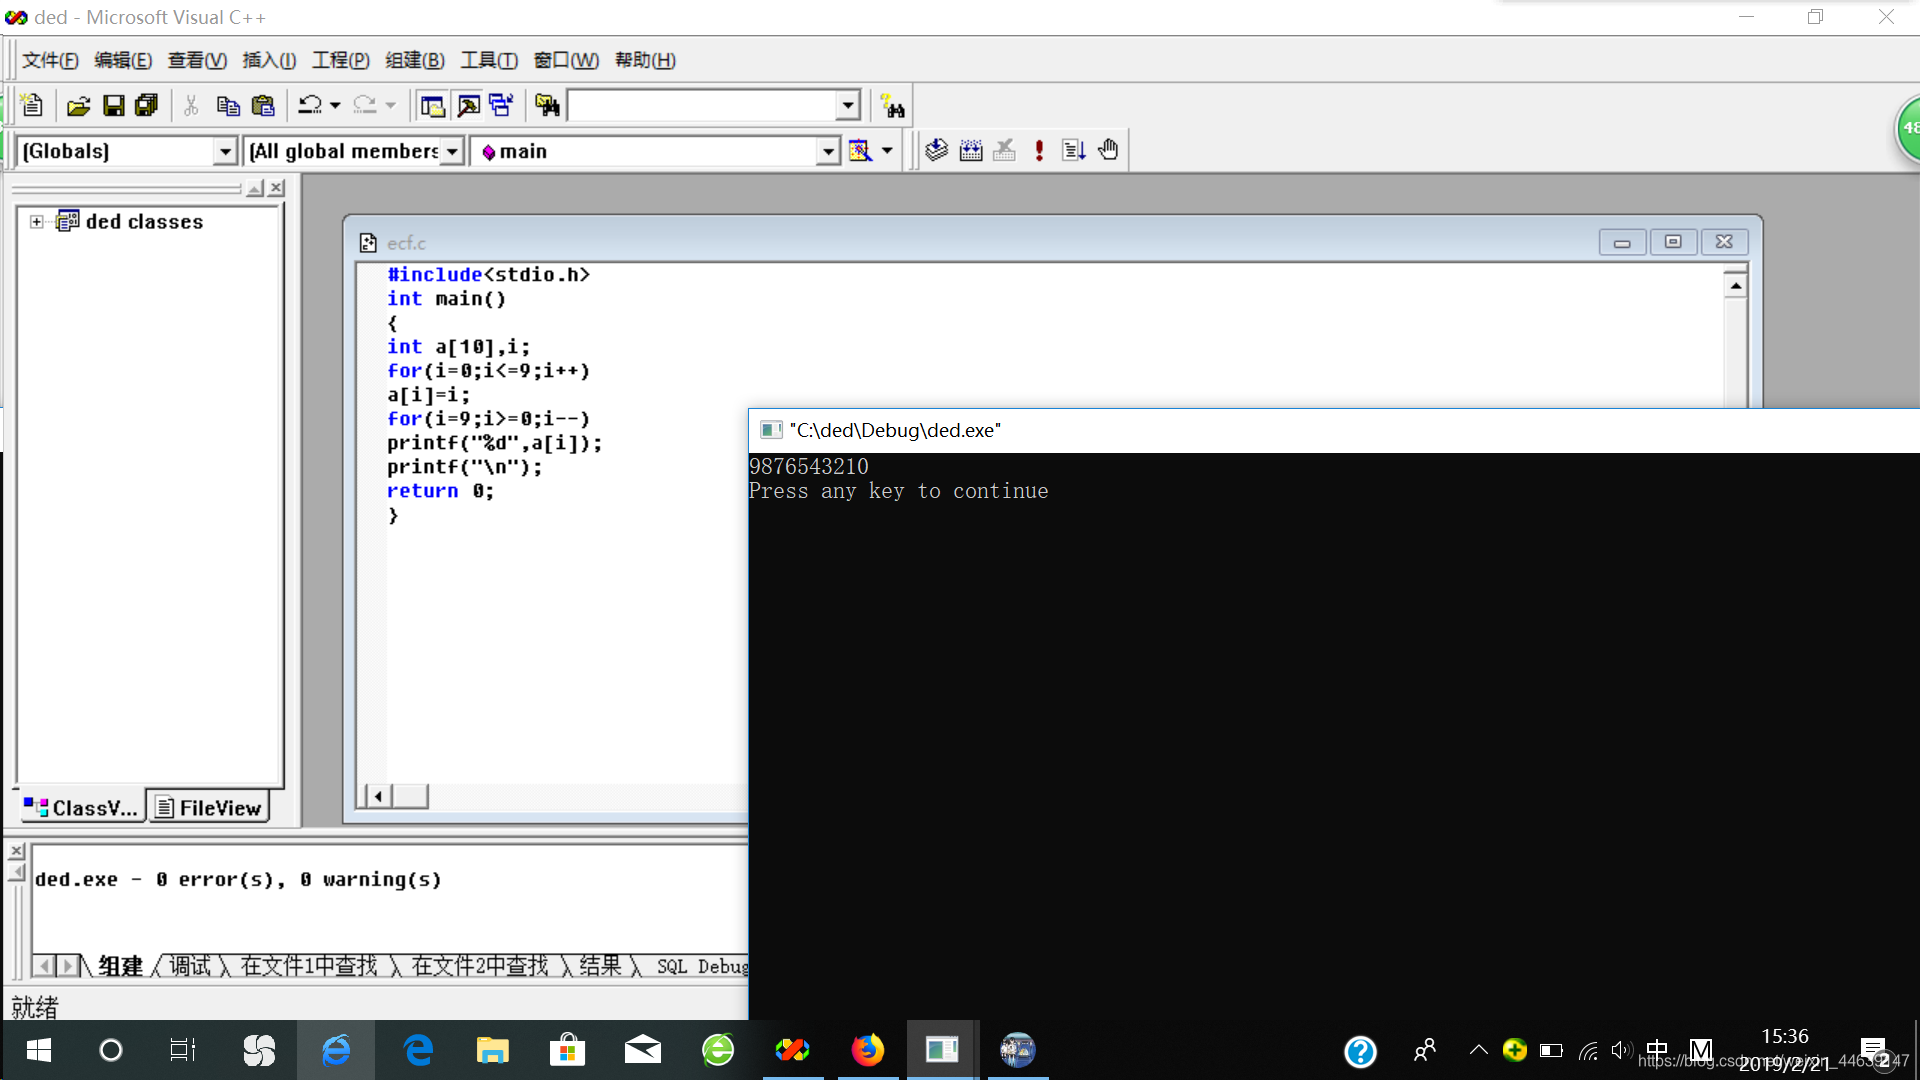Image resolution: width=1920 pixels, height=1080 pixels.
Task: Open the WizardBar actions dropdown arrow
Action: [887, 151]
